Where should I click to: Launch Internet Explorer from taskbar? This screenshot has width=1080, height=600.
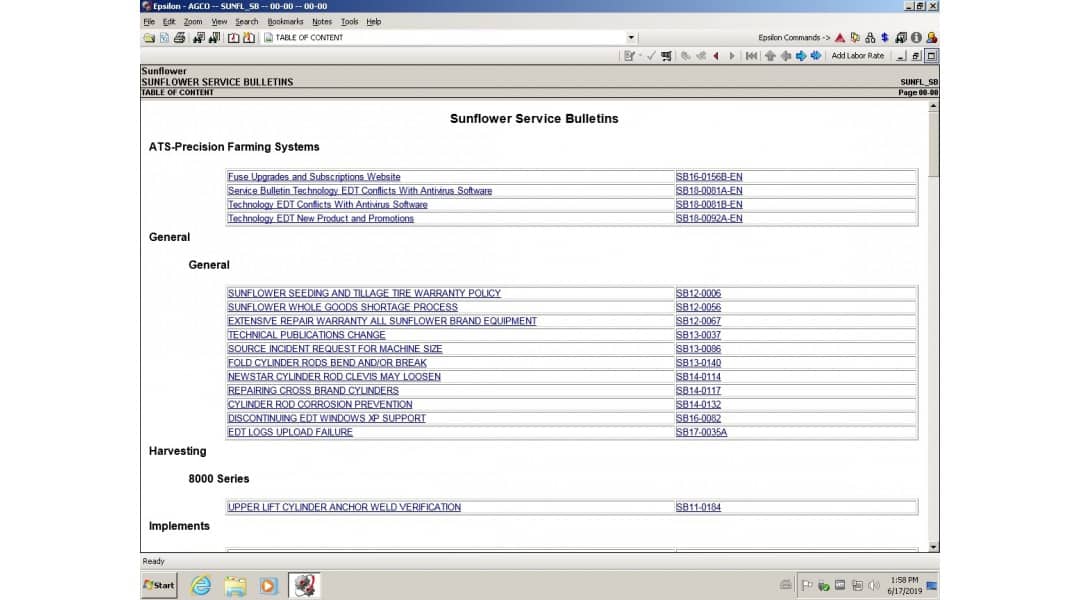click(201, 586)
